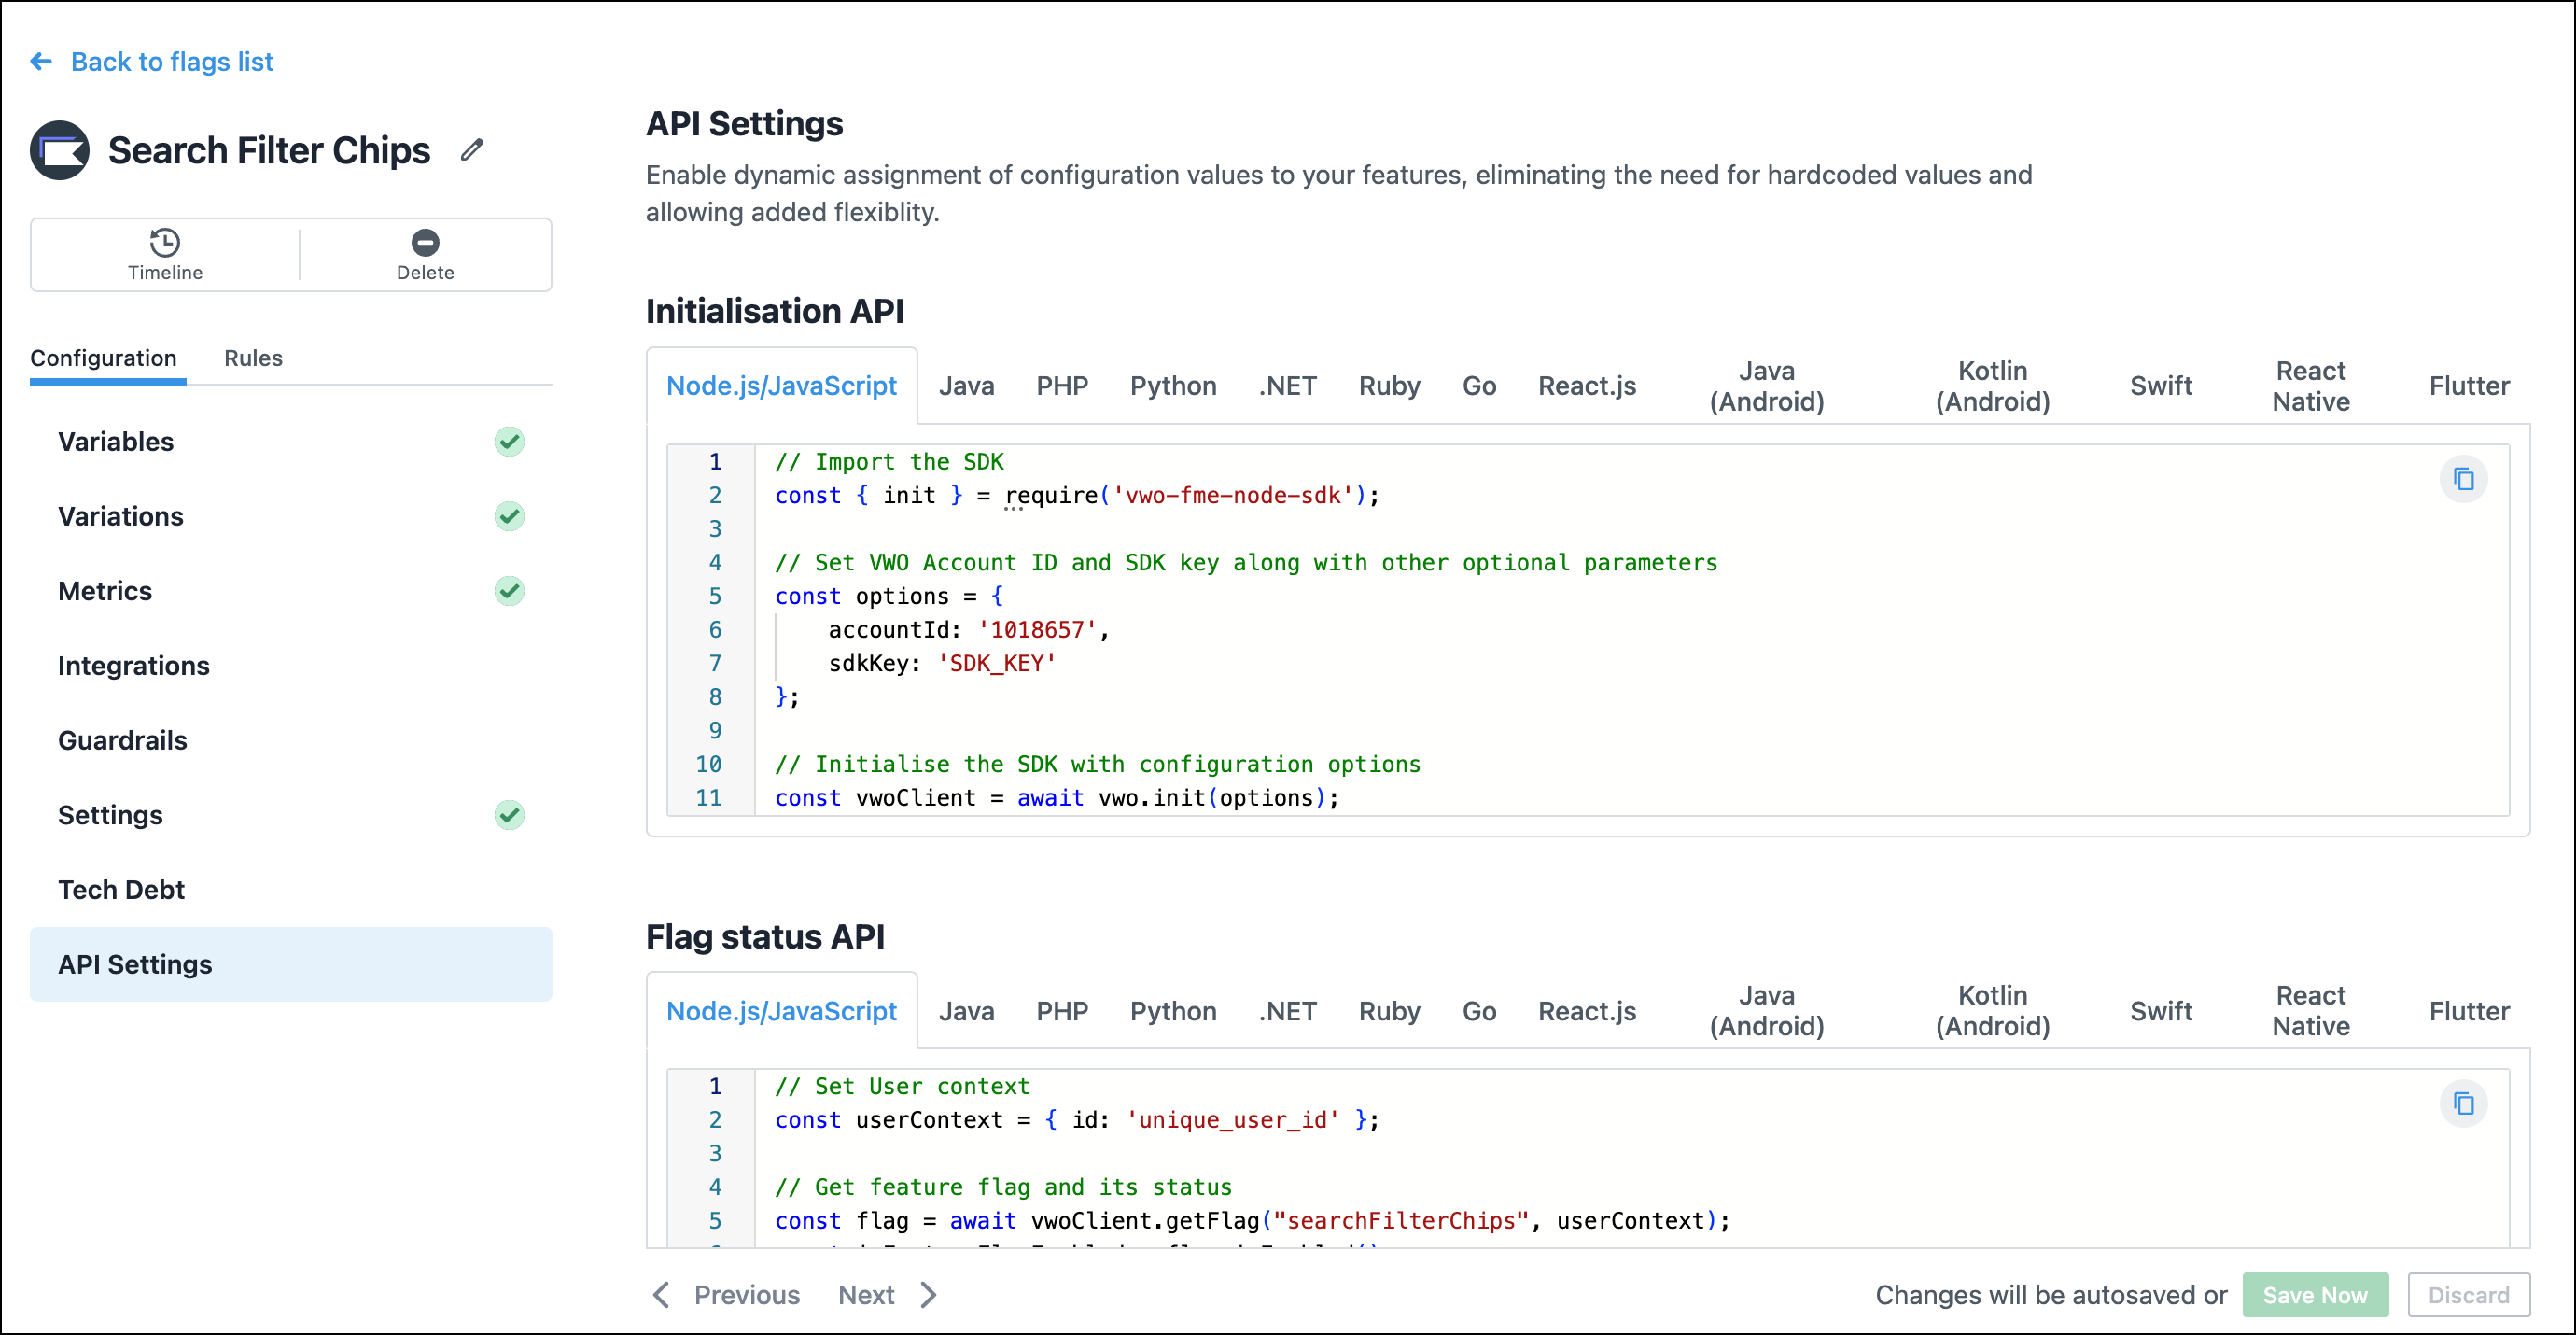Select Python tab in Flag status API
2576x1335 pixels.
click(x=1173, y=1011)
